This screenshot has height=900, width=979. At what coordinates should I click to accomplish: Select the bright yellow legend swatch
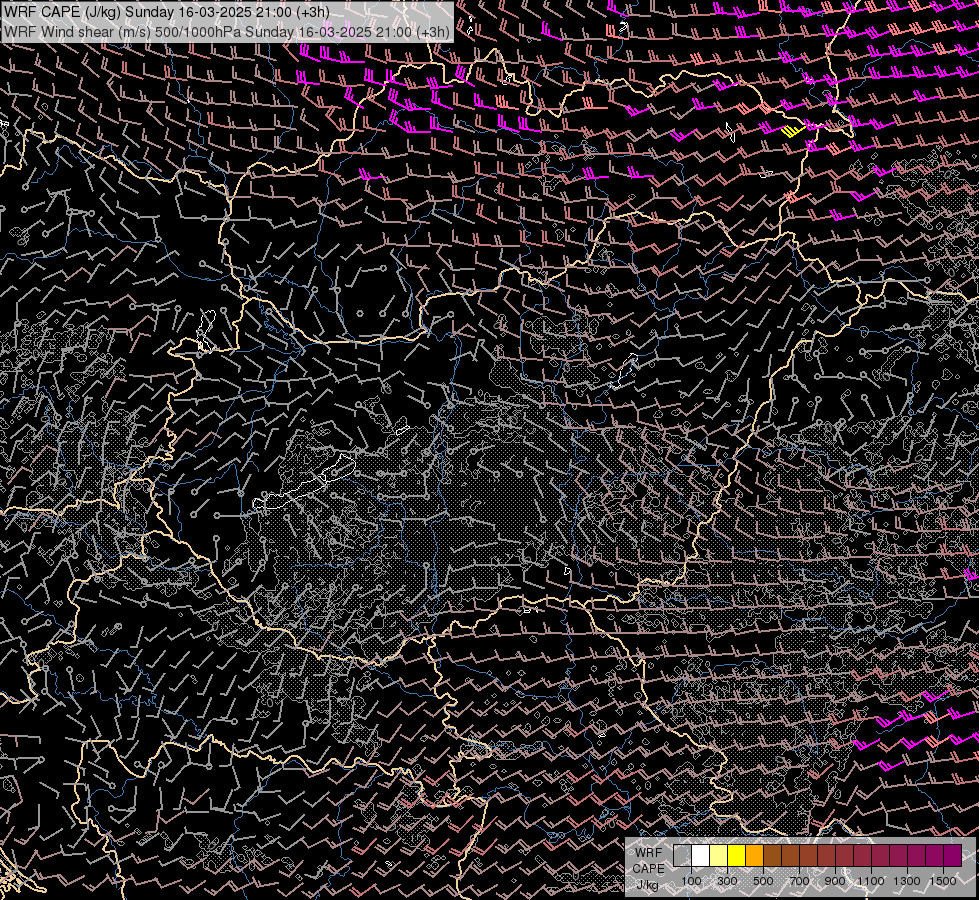click(x=737, y=855)
